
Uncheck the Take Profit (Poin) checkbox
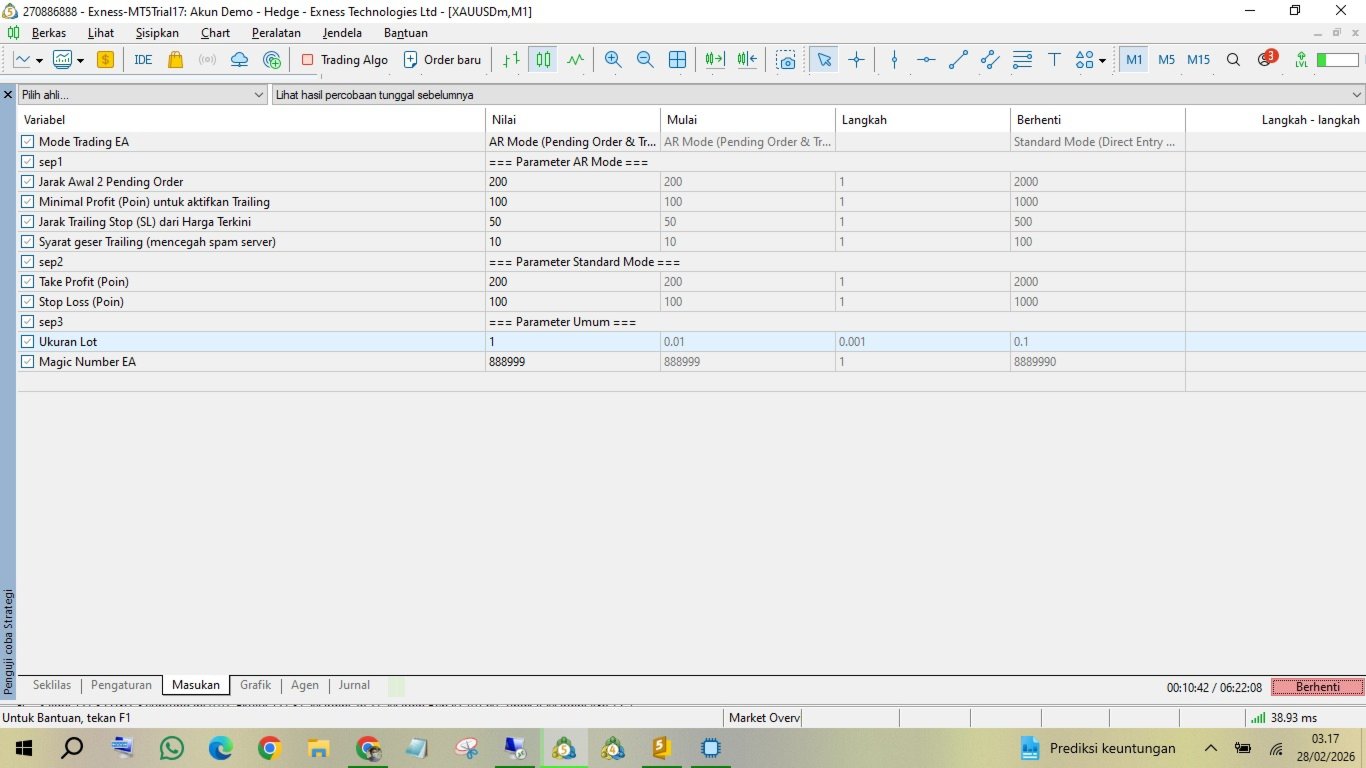pos(28,282)
